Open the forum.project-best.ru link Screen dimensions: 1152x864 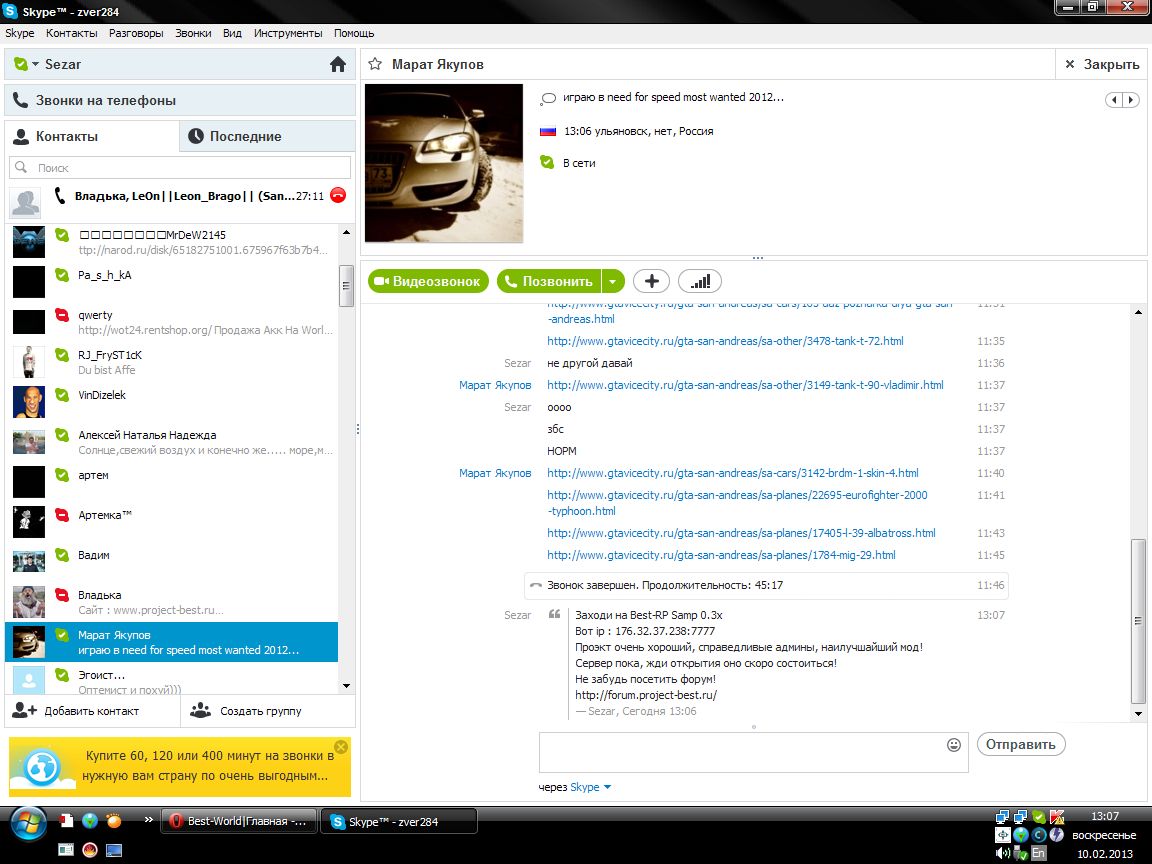click(646, 695)
